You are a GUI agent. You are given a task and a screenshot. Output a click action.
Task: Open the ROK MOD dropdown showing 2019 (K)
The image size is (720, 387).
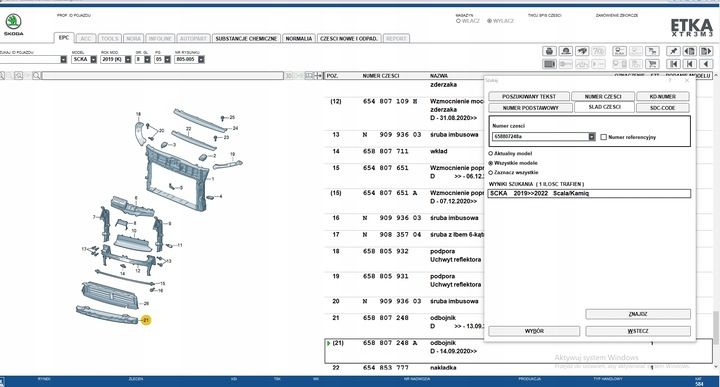128,60
